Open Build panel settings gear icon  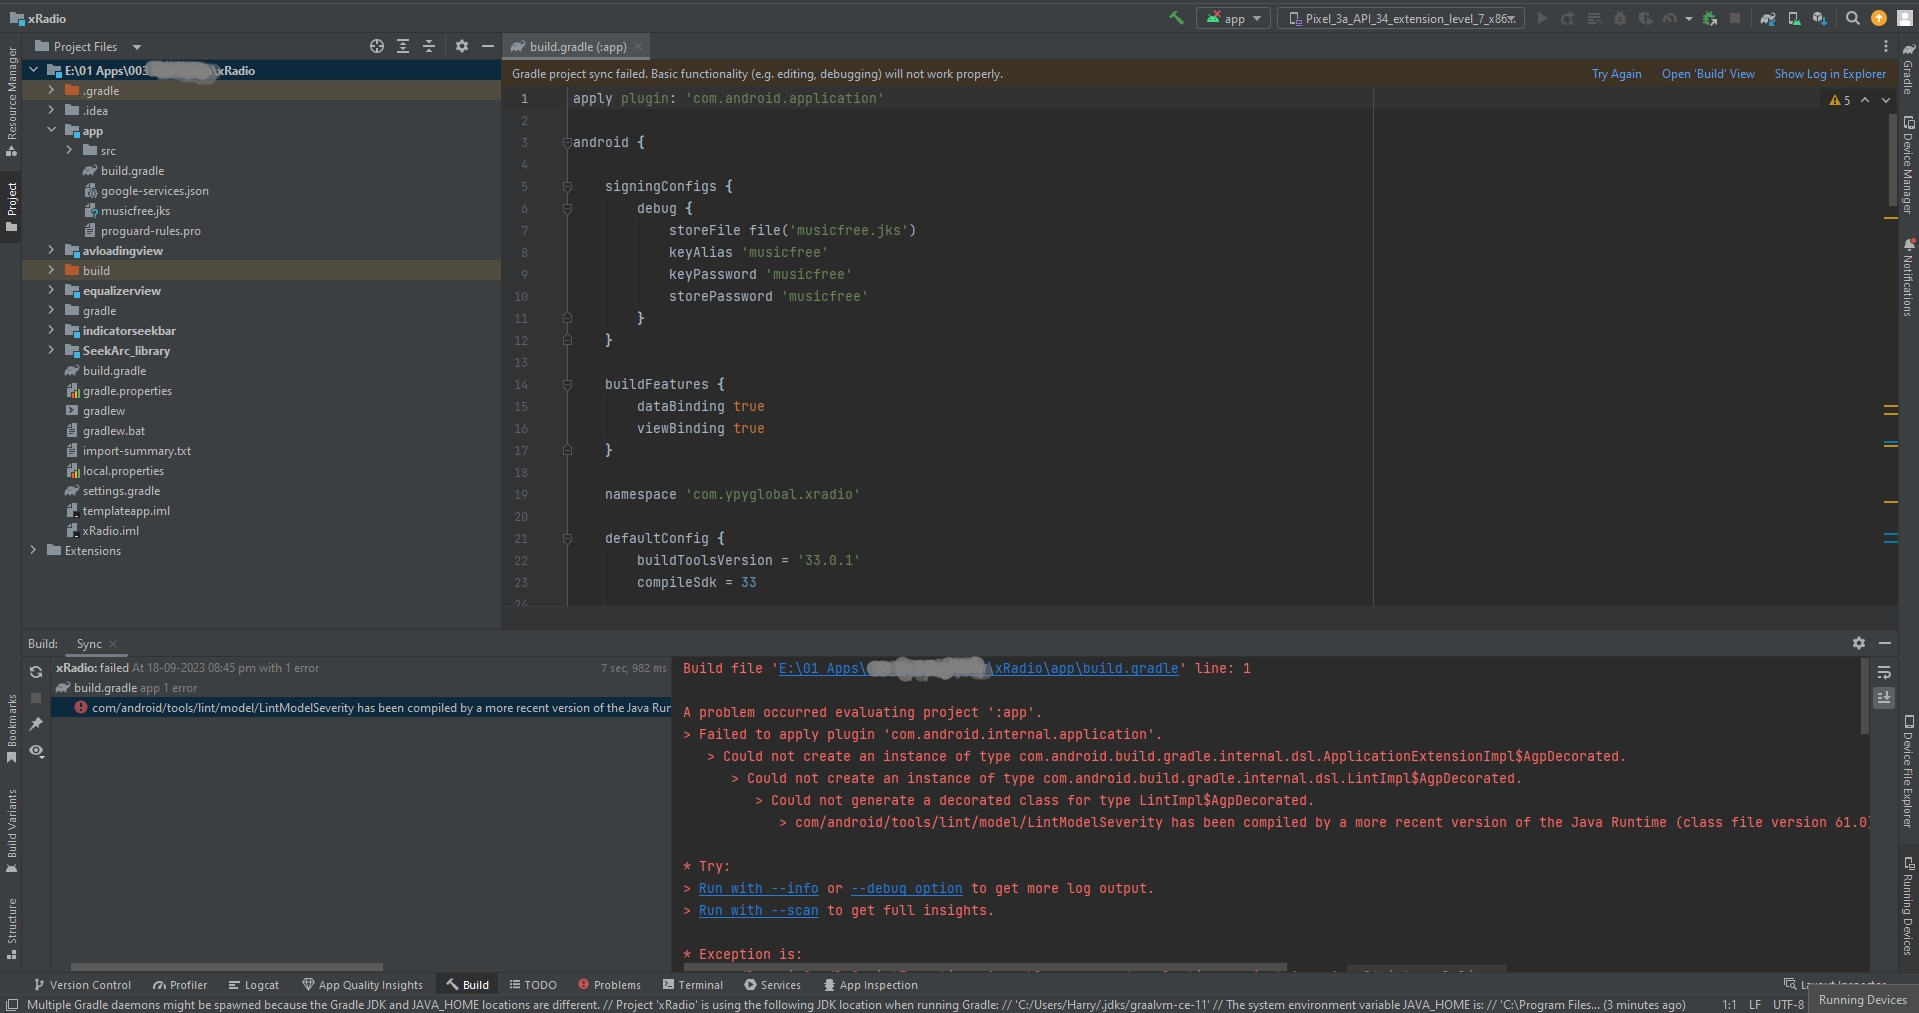pos(1858,643)
